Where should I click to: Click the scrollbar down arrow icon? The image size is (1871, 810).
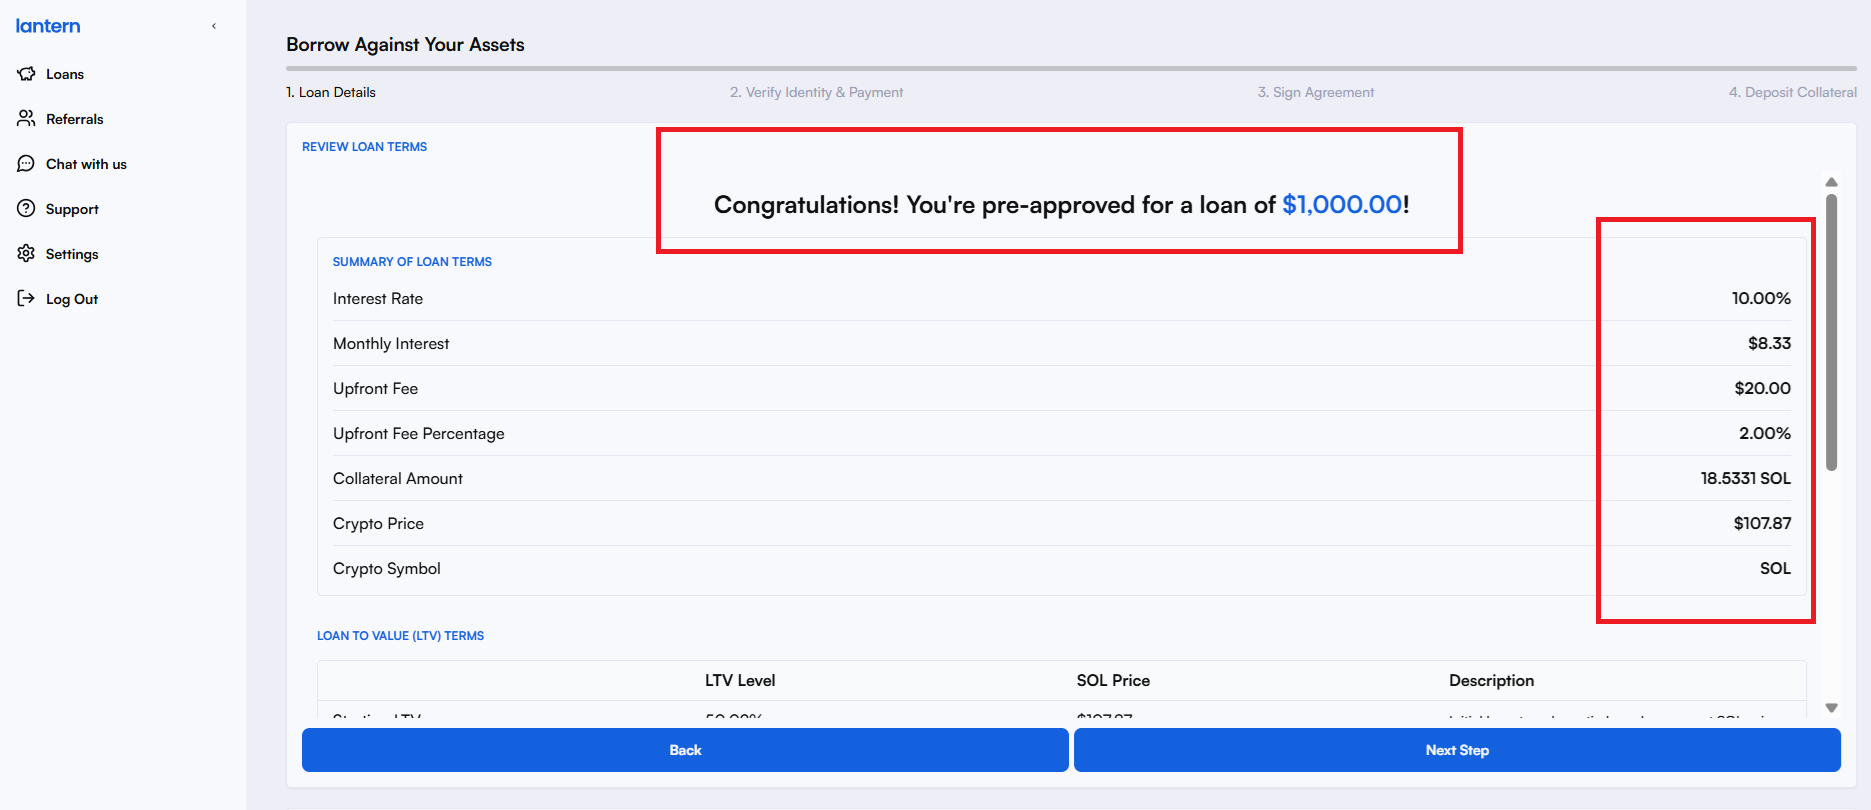(1831, 706)
